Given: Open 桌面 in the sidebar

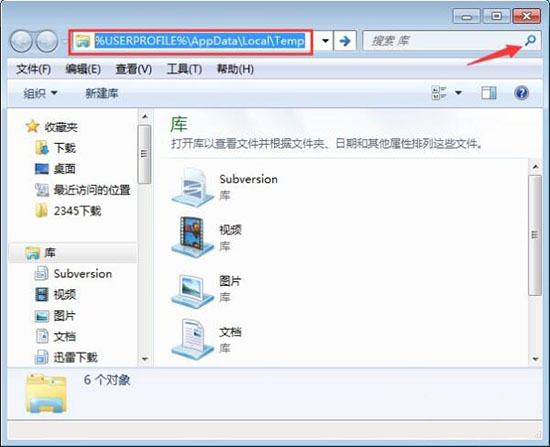Looking at the screenshot, I should click(x=65, y=169).
